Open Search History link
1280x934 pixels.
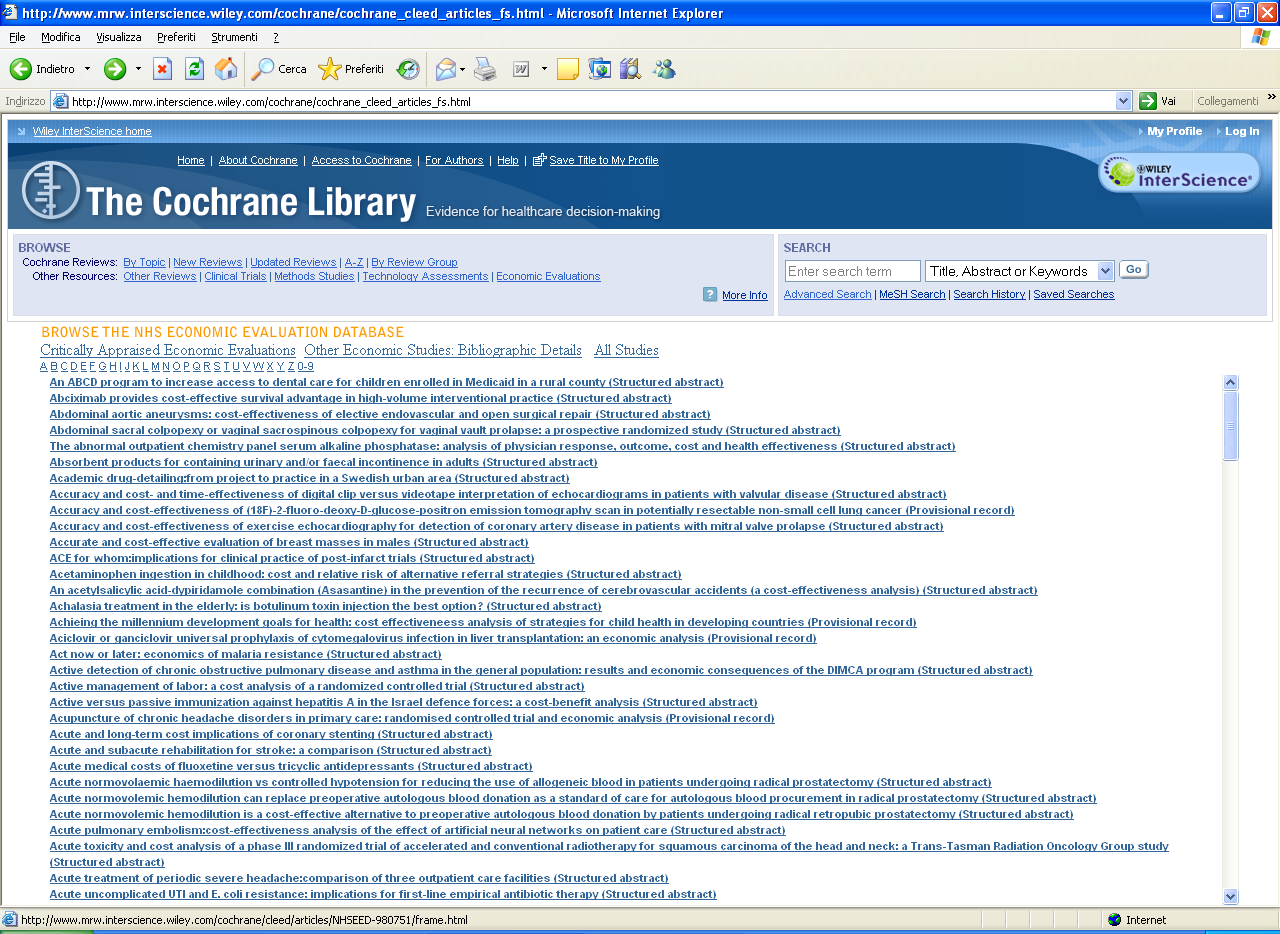(989, 295)
